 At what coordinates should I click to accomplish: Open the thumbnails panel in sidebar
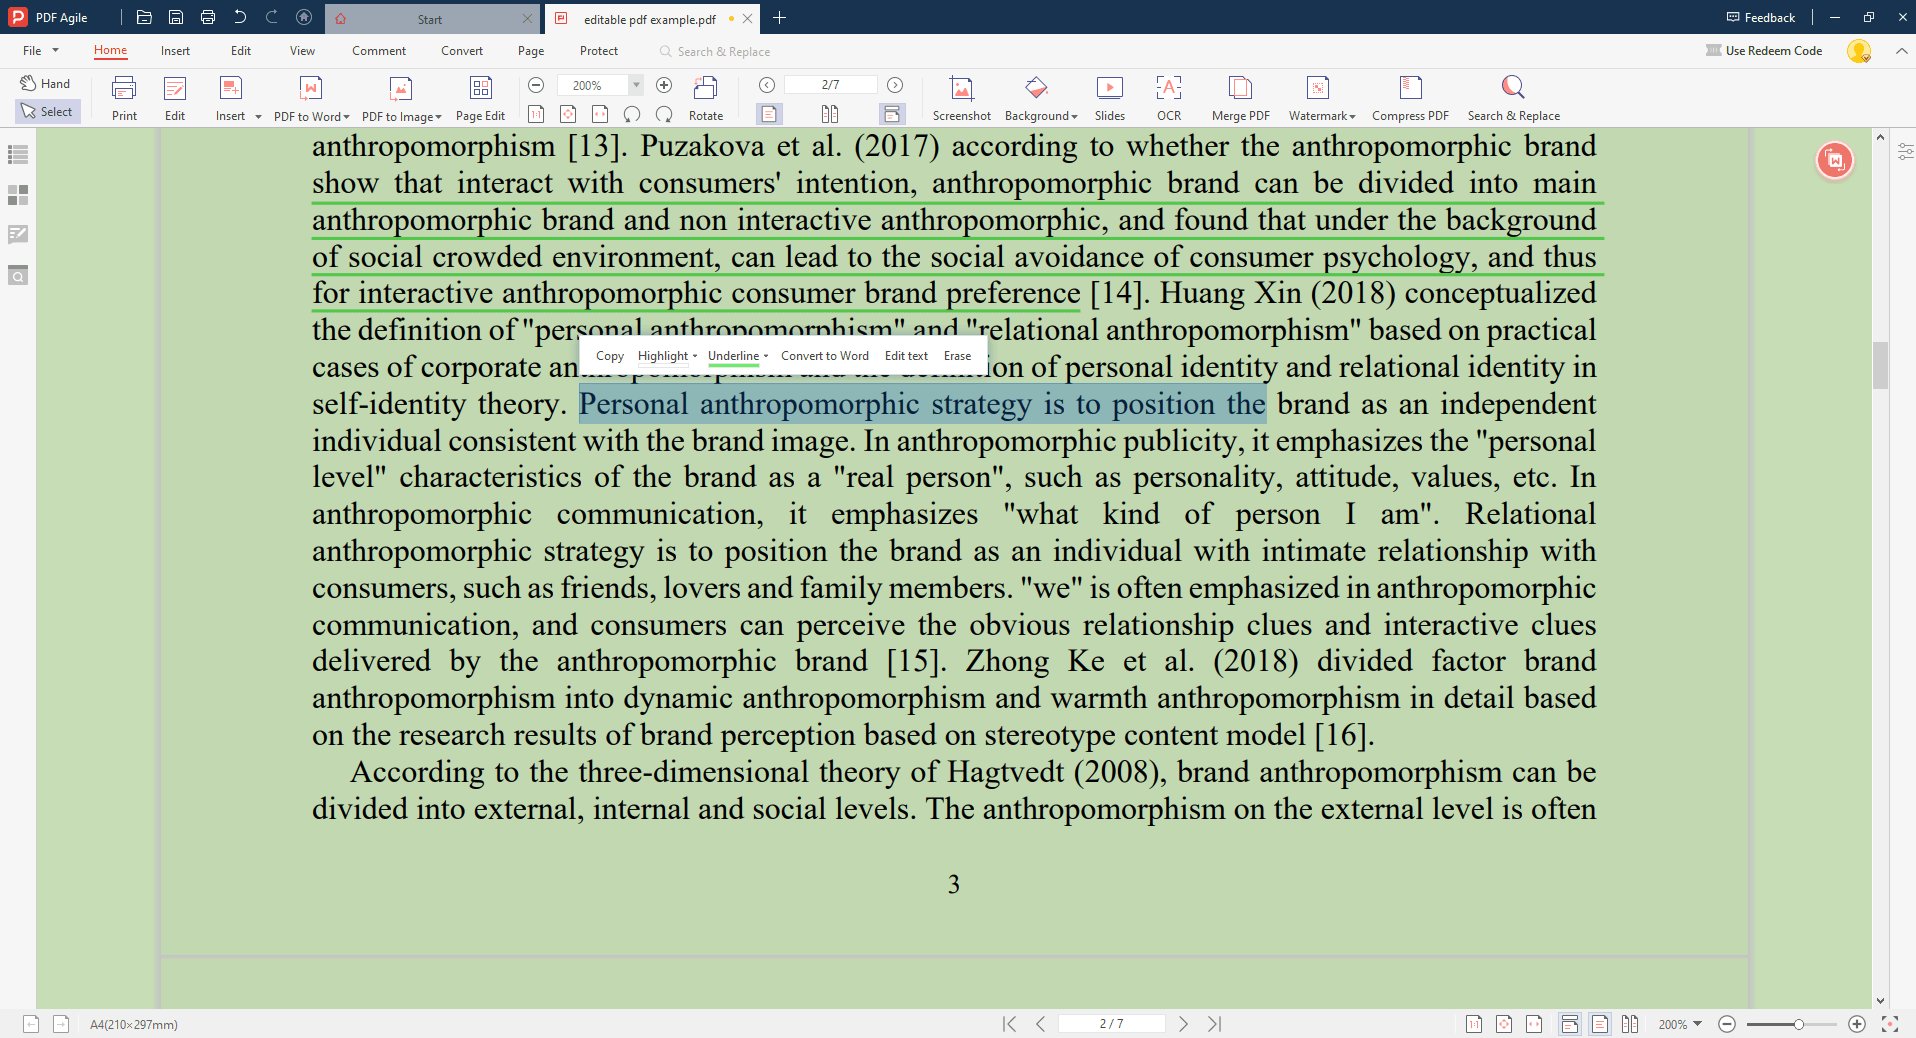click(x=18, y=194)
